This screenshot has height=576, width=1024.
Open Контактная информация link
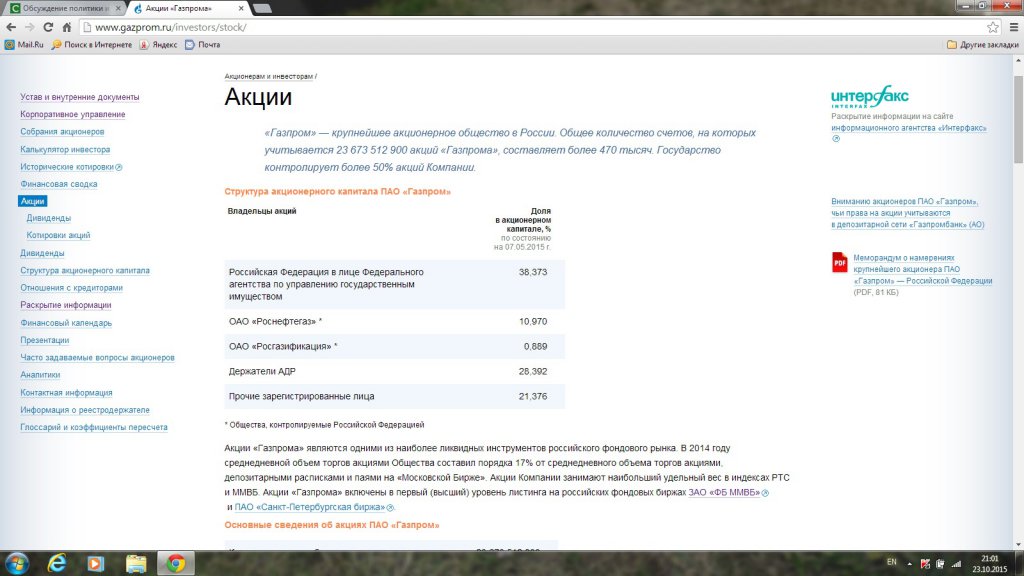(x=66, y=392)
